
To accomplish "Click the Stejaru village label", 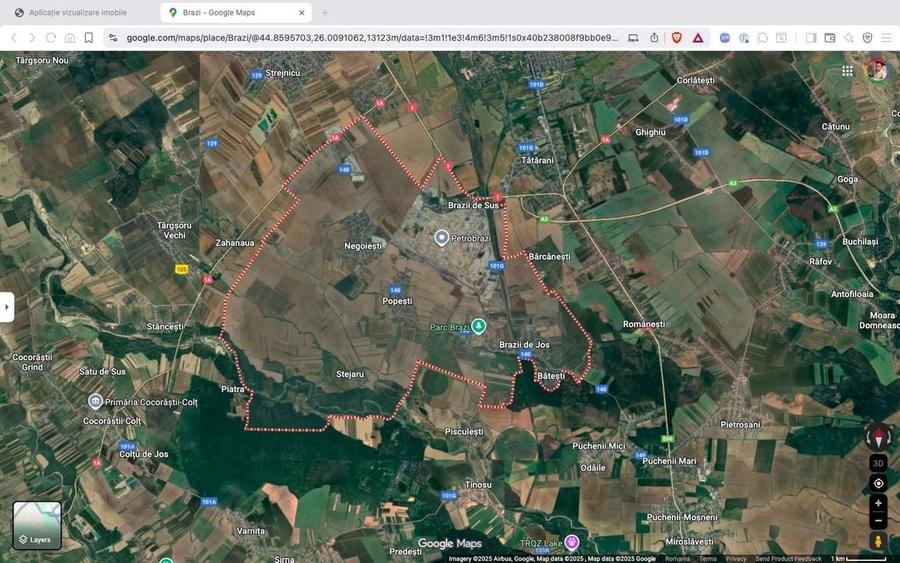I will (x=350, y=374).
